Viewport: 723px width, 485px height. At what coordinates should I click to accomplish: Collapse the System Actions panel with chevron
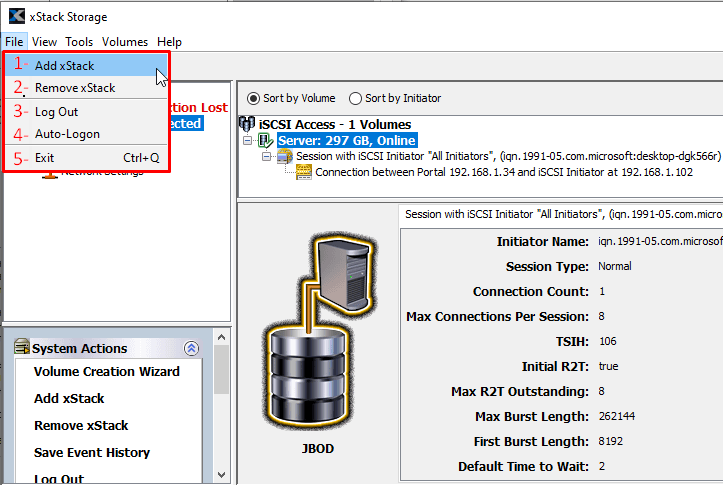pyautogui.click(x=192, y=348)
